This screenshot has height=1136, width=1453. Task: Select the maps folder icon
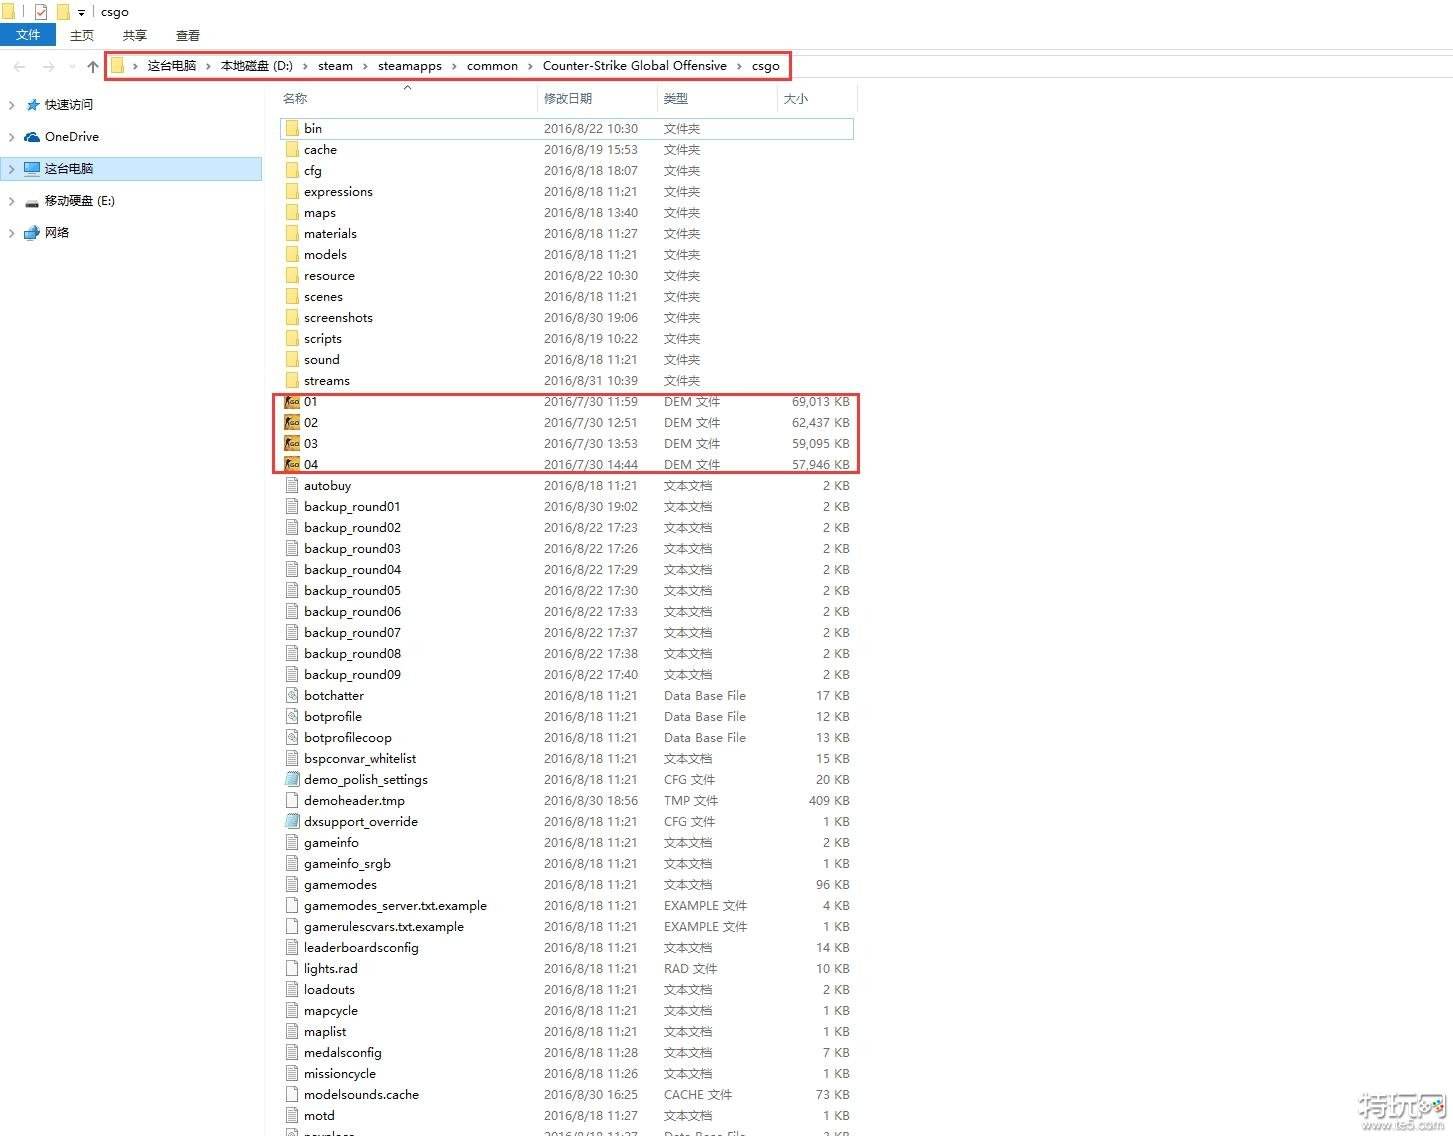pyautogui.click(x=292, y=212)
